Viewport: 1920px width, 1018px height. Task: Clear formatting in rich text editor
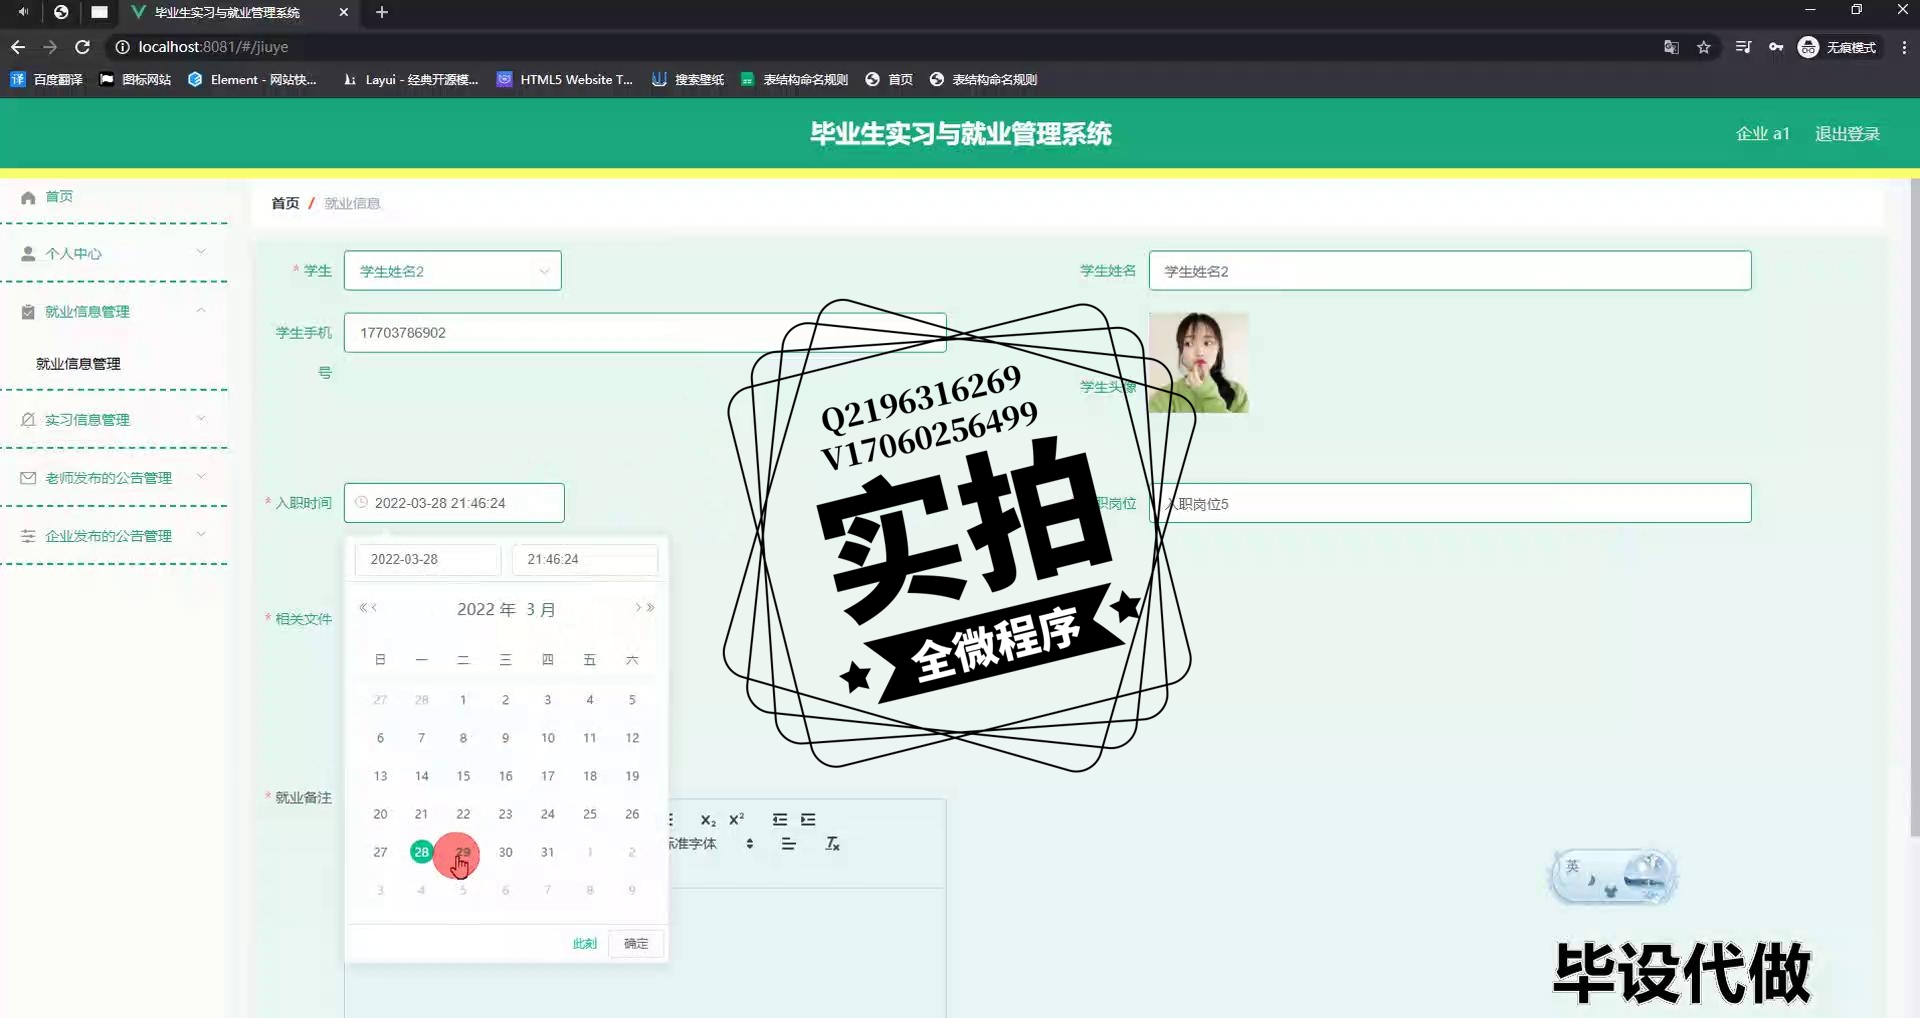point(832,844)
